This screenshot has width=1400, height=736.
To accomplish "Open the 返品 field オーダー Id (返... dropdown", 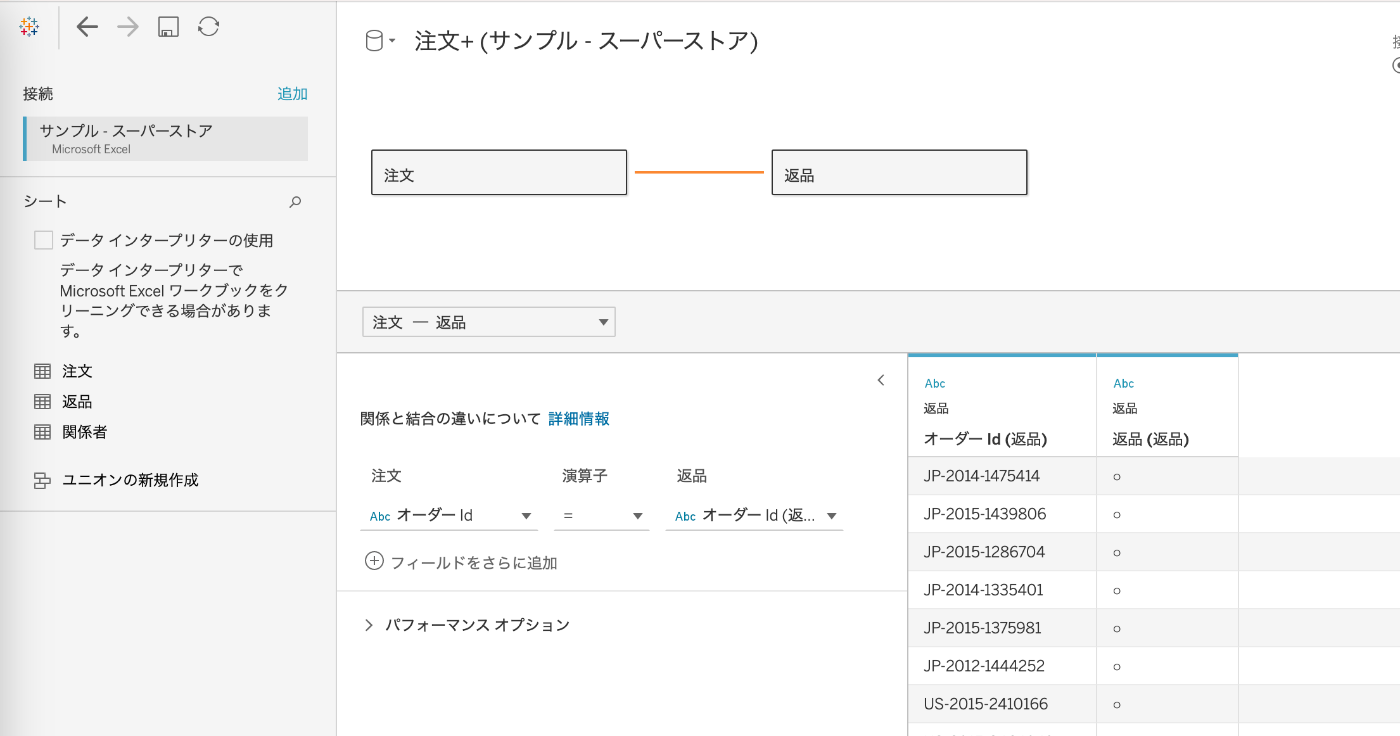I will pyautogui.click(x=755, y=516).
